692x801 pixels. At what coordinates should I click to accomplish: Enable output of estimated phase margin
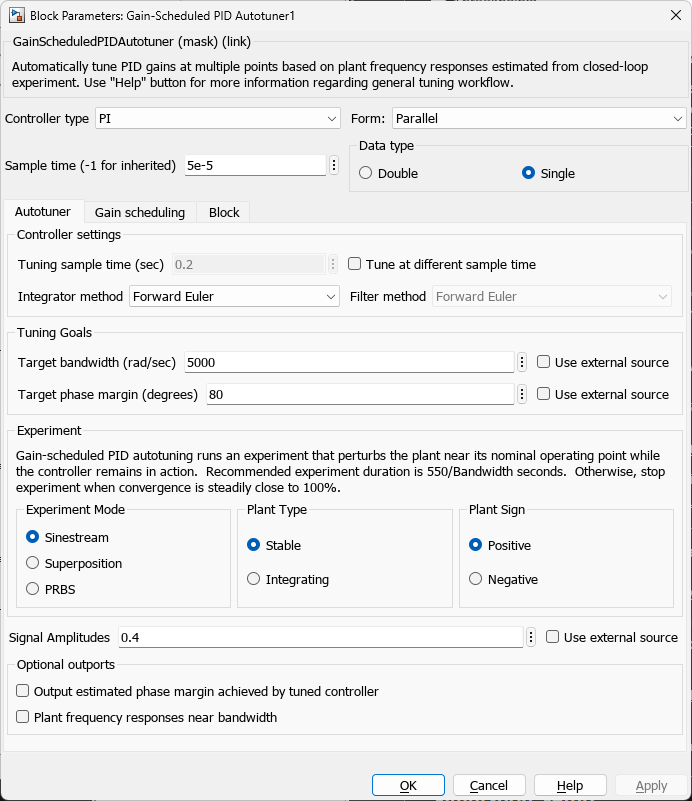22,691
